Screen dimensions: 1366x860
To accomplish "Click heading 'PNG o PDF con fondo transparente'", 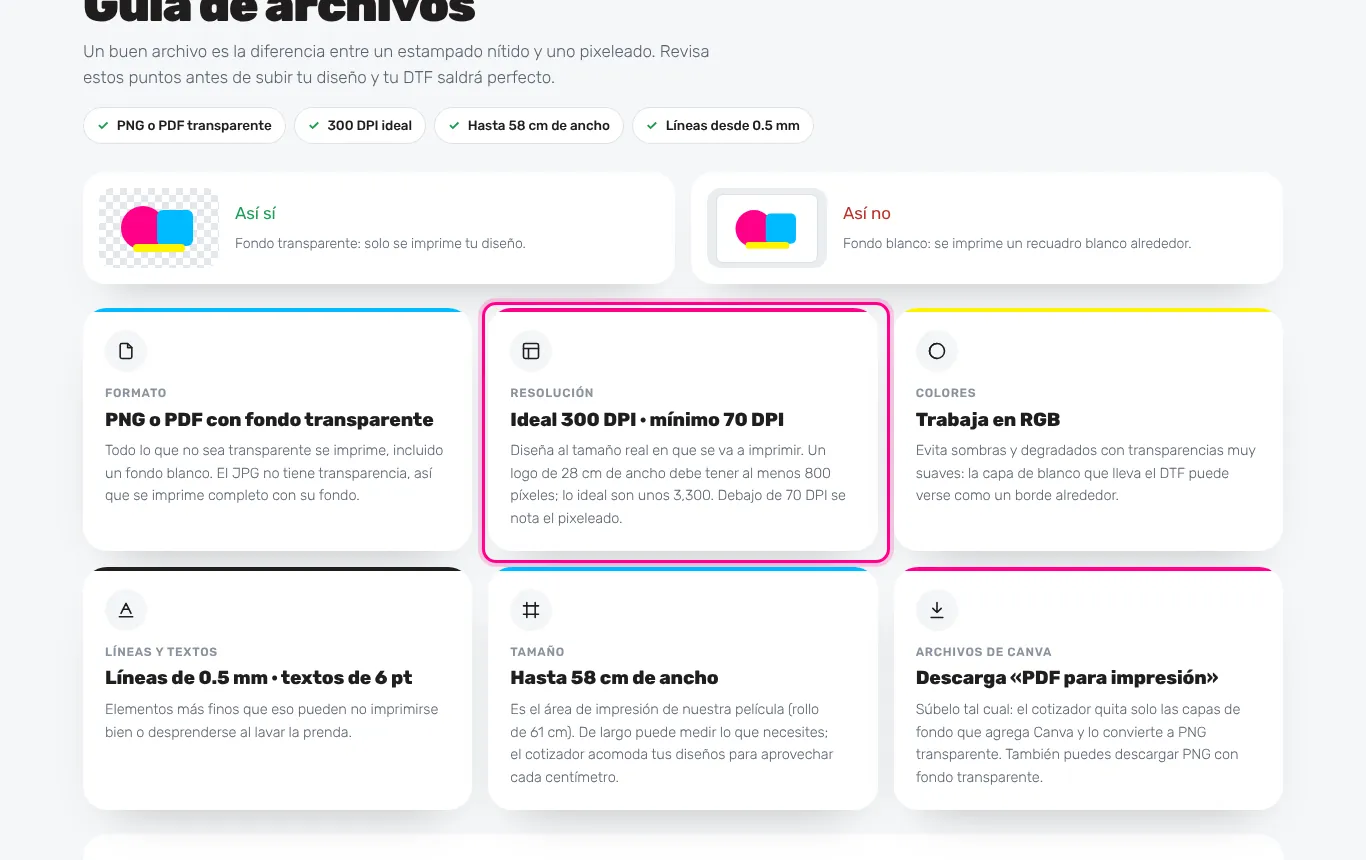I will 269,420.
